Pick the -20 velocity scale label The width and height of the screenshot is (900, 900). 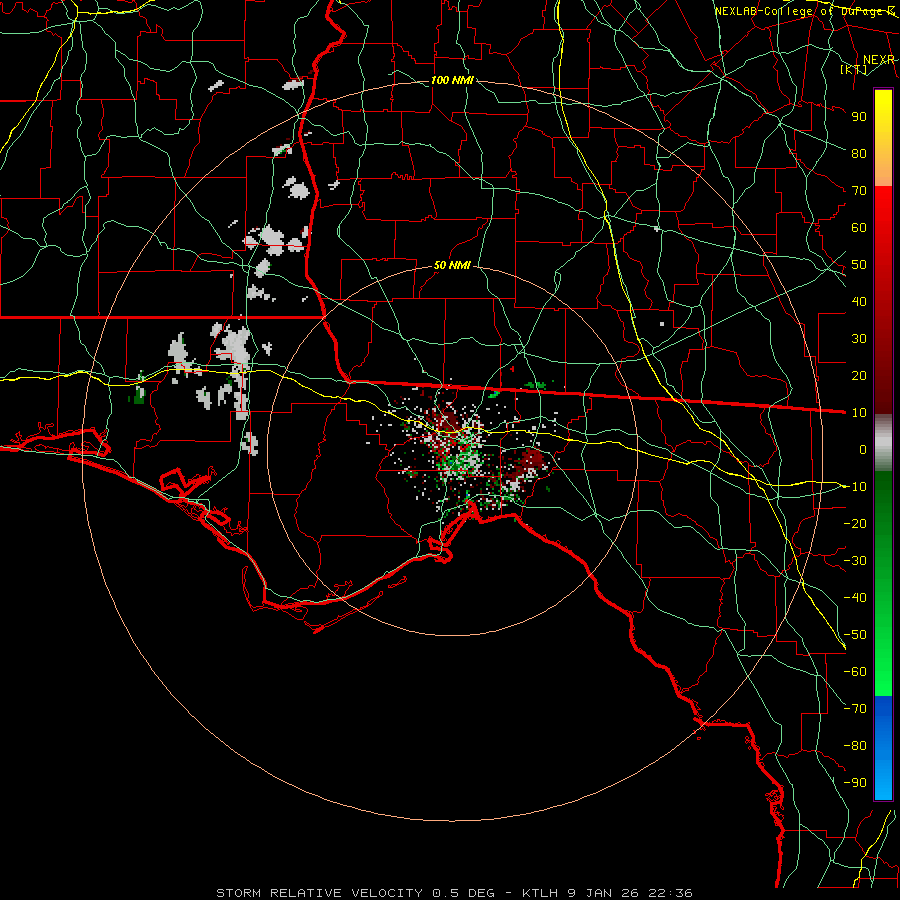pos(855,523)
